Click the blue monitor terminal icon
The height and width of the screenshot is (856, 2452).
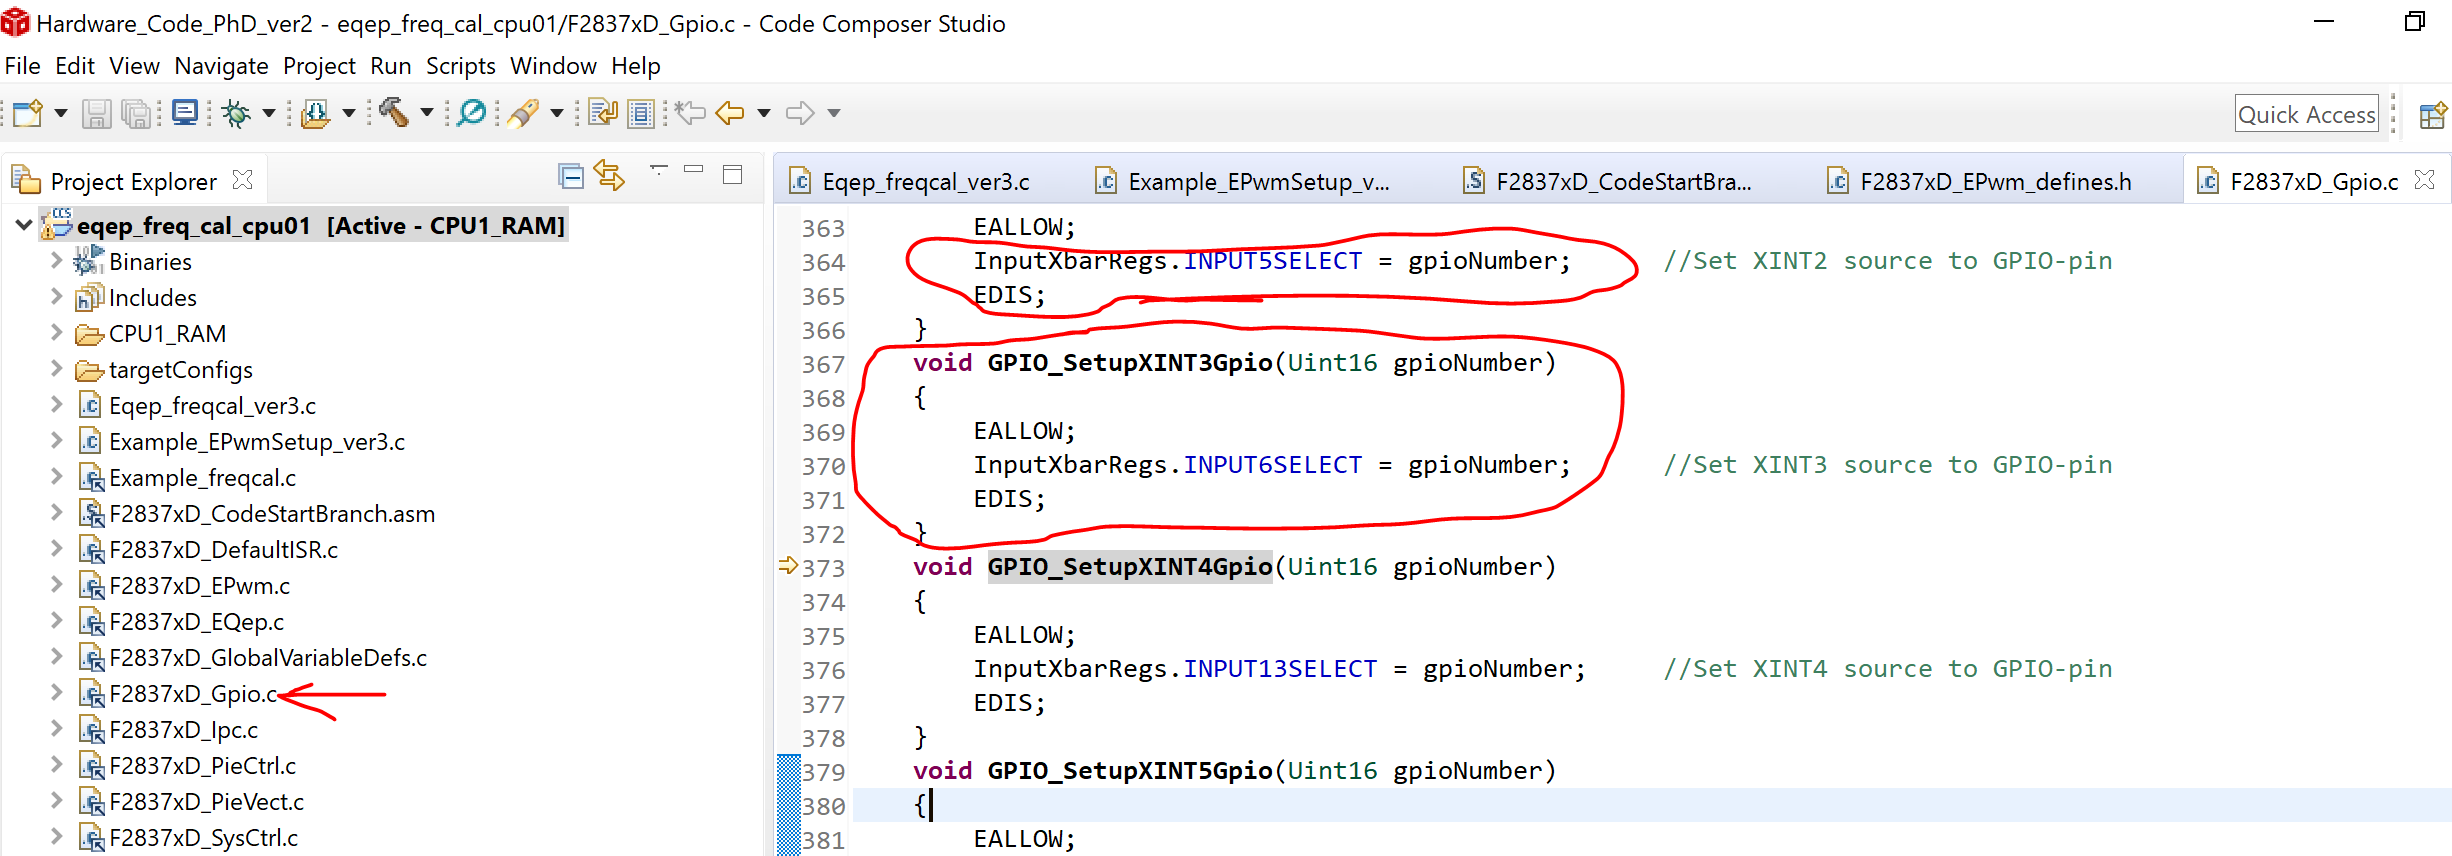click(185, 113)
